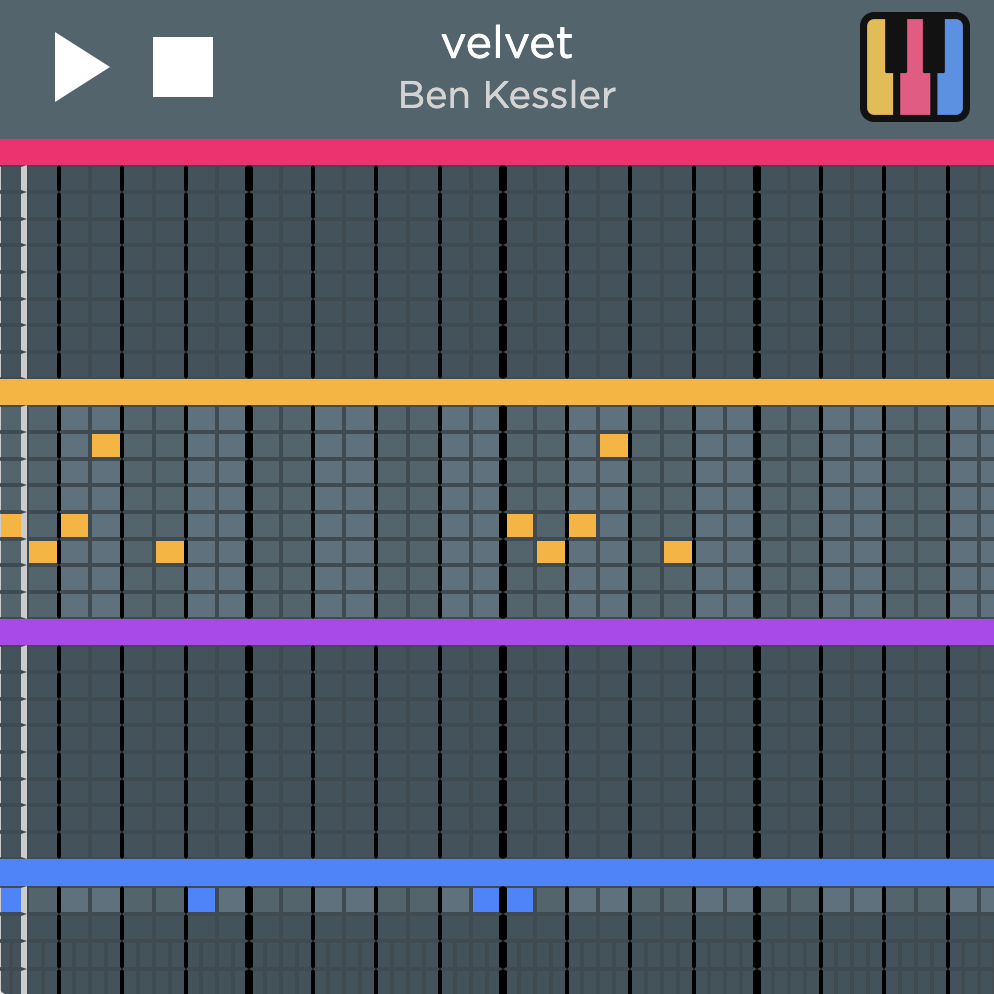Viewport: 994px width, 994px height.
Task: Collapse the pink track header bar
Action: click(x=497, y=152)
